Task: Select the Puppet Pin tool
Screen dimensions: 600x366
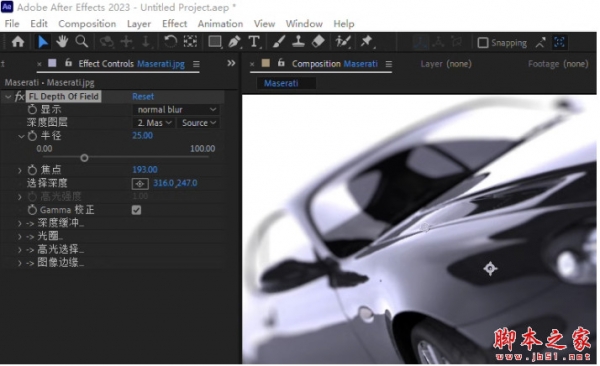Action: 367,41
